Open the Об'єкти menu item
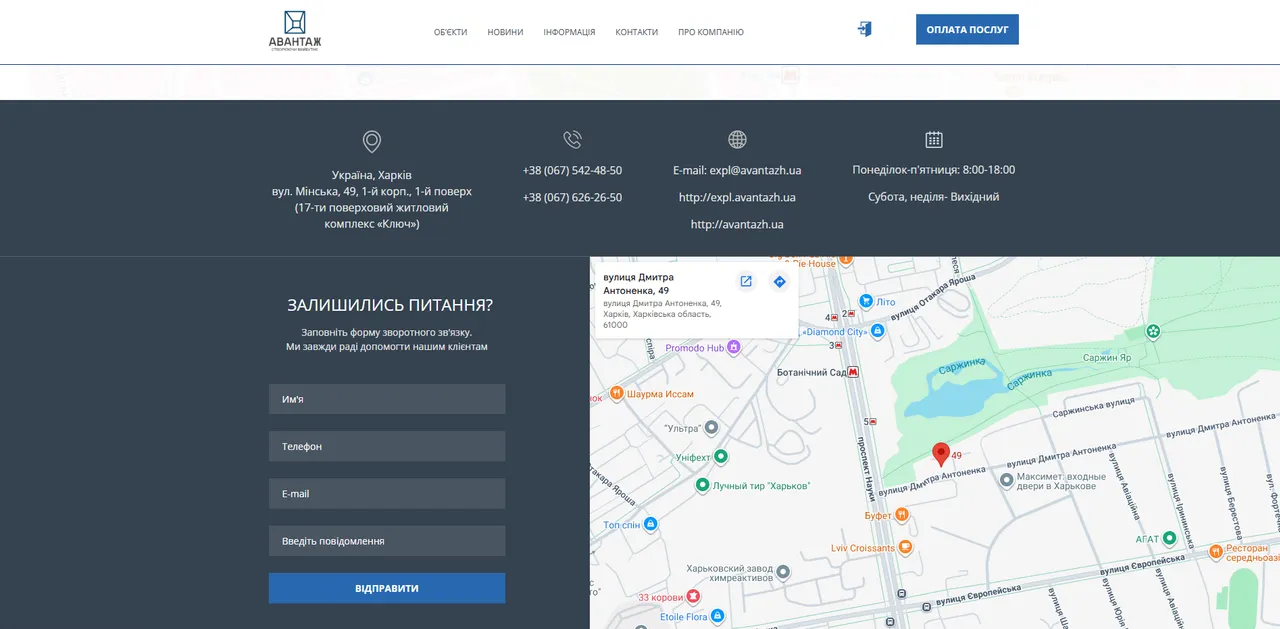The image size is (1280, 629). (451, 32)
